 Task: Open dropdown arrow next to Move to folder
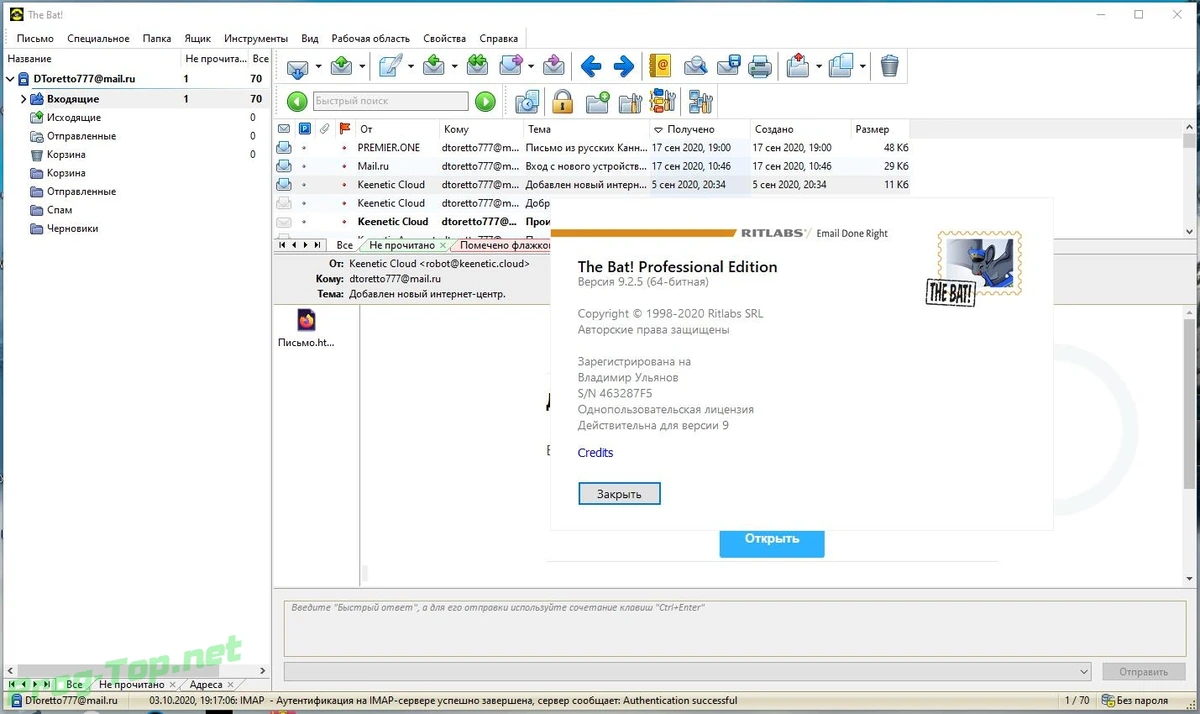click(x=819, y=68)
